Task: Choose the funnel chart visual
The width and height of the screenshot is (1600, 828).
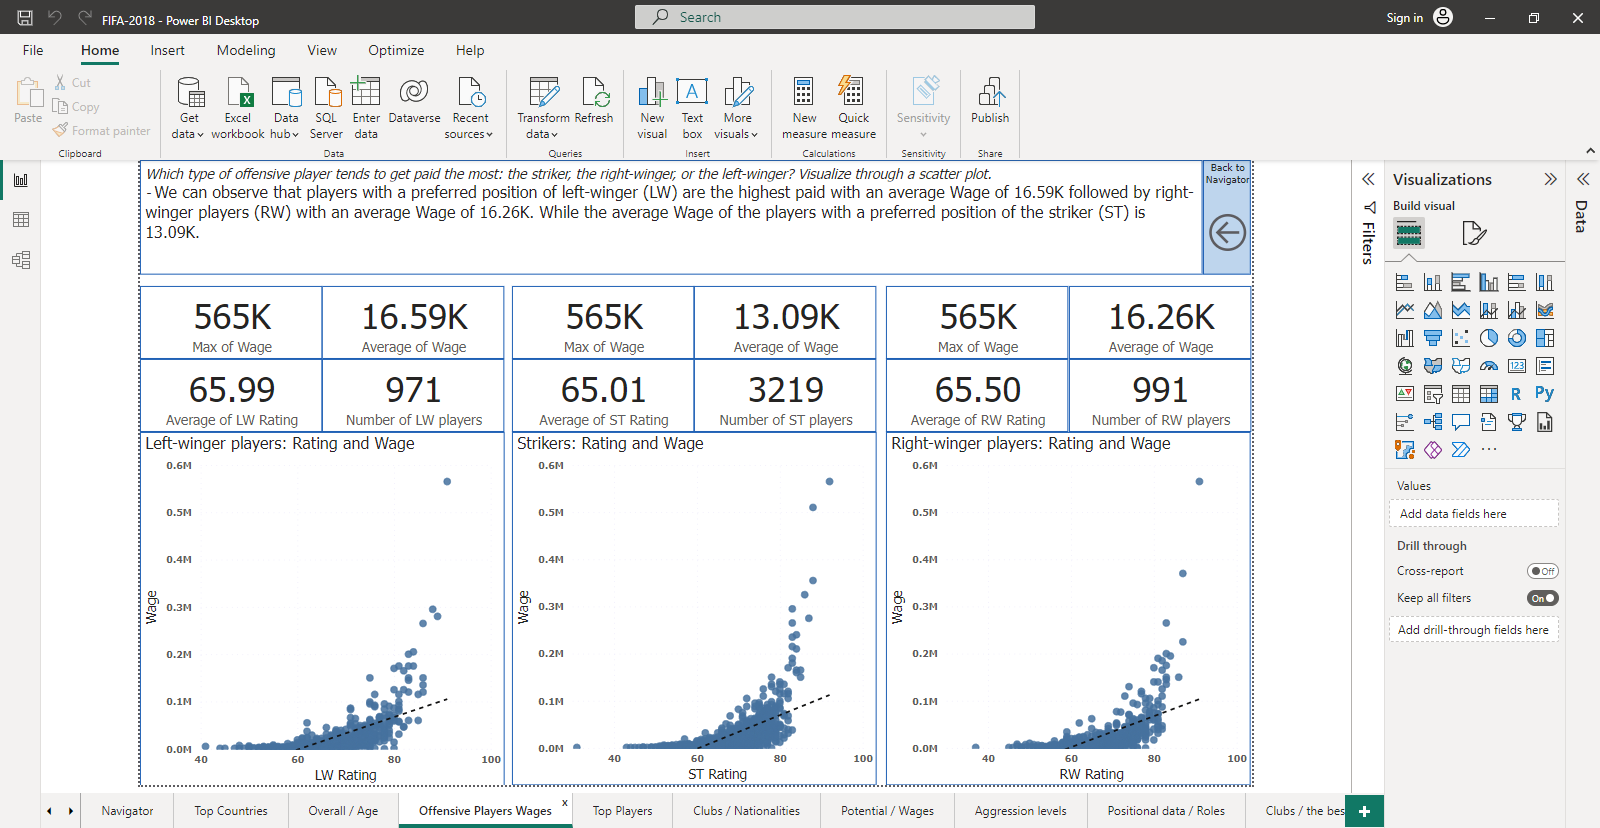Action: [1433, 338]
